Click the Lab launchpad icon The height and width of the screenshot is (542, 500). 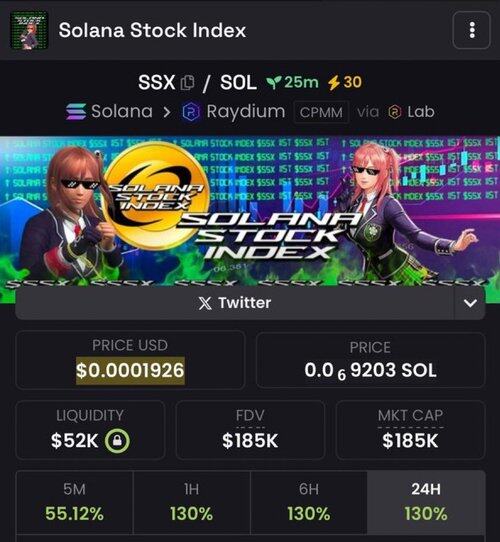tap(395, 112)
